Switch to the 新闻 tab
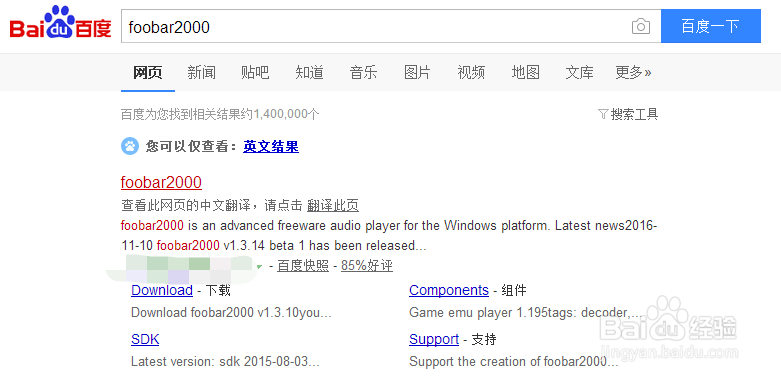The width and height of the screenshot is (781, 379). pos(201,73)
